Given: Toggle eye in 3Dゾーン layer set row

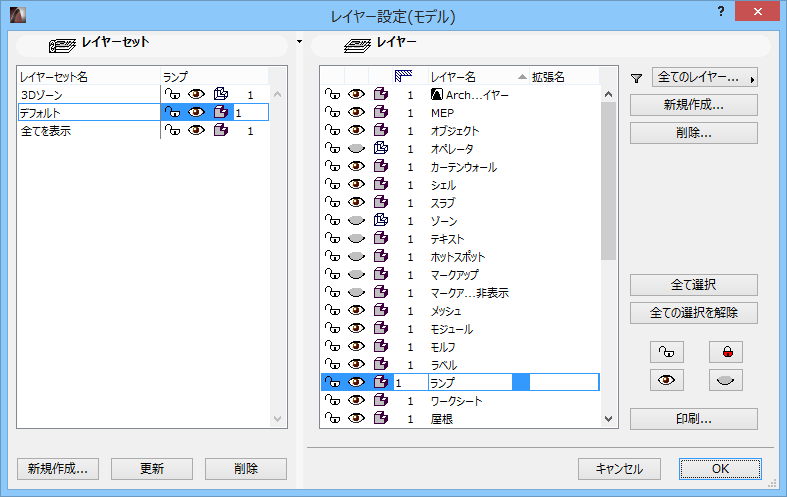Looking at the screenshot, I should (x=196, y=94).
